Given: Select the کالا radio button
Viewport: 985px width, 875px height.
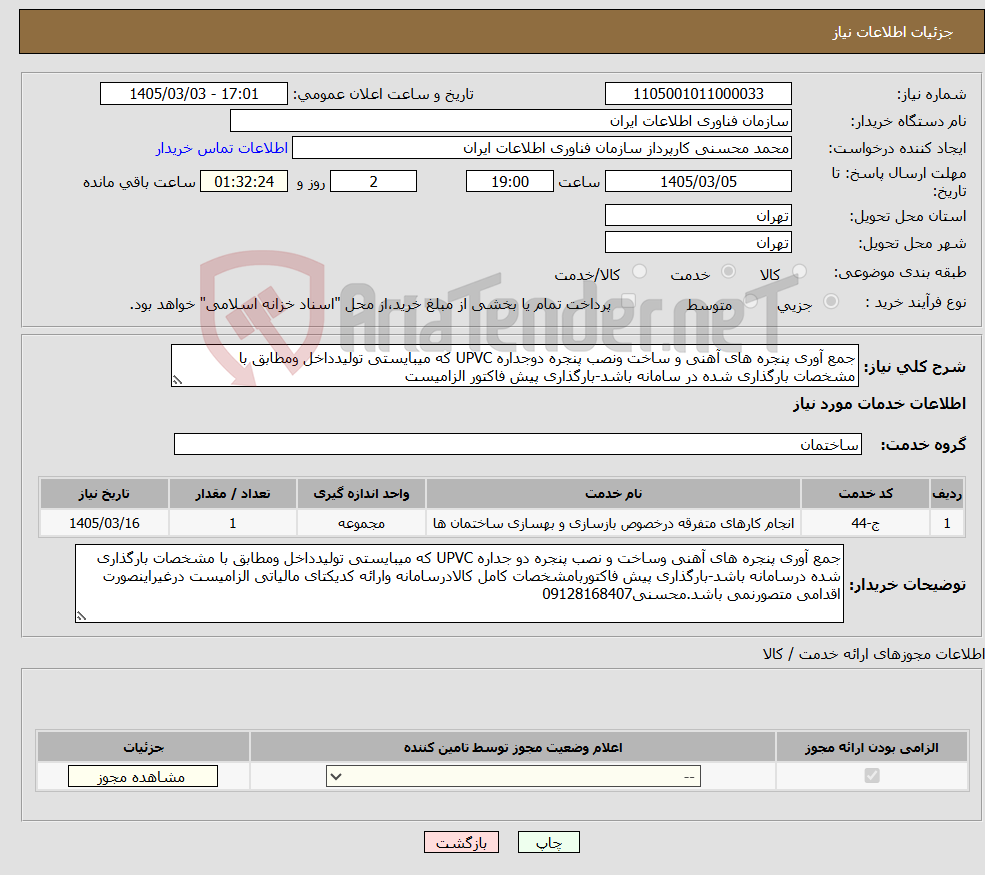Looking at the screenshot, I should pos(799,271).
